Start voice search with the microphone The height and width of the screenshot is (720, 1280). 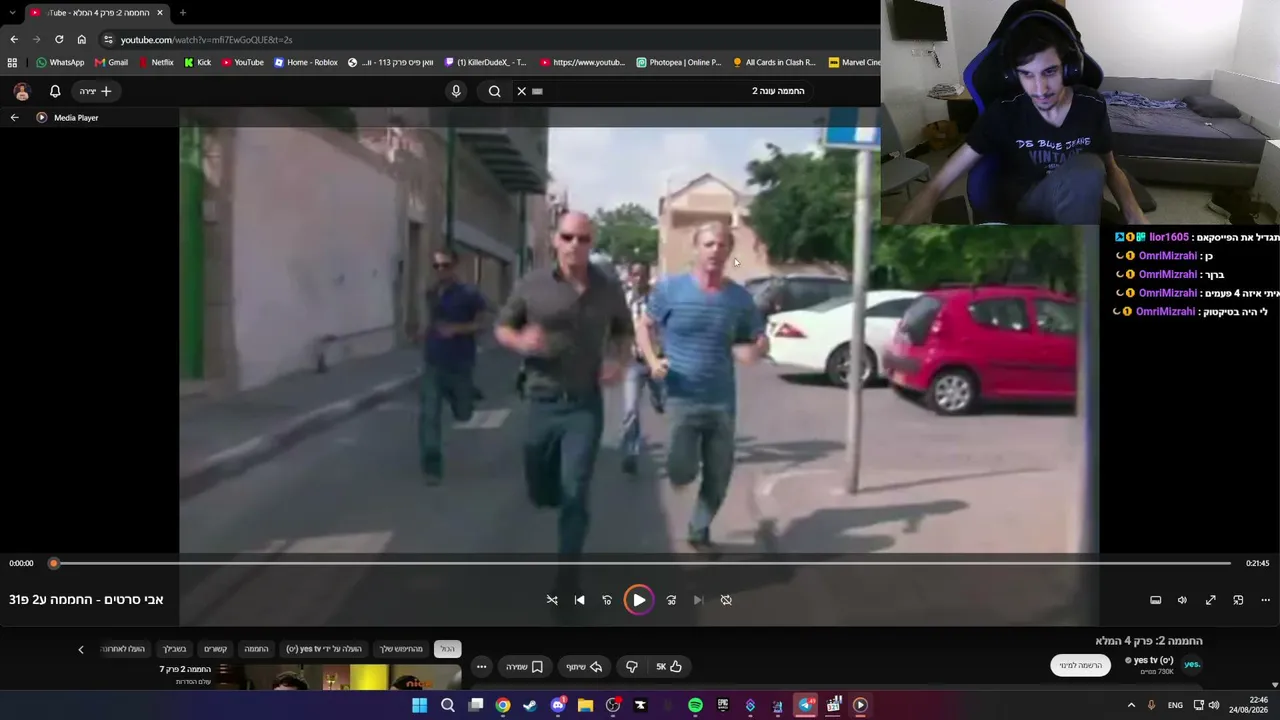click(456, 91)
